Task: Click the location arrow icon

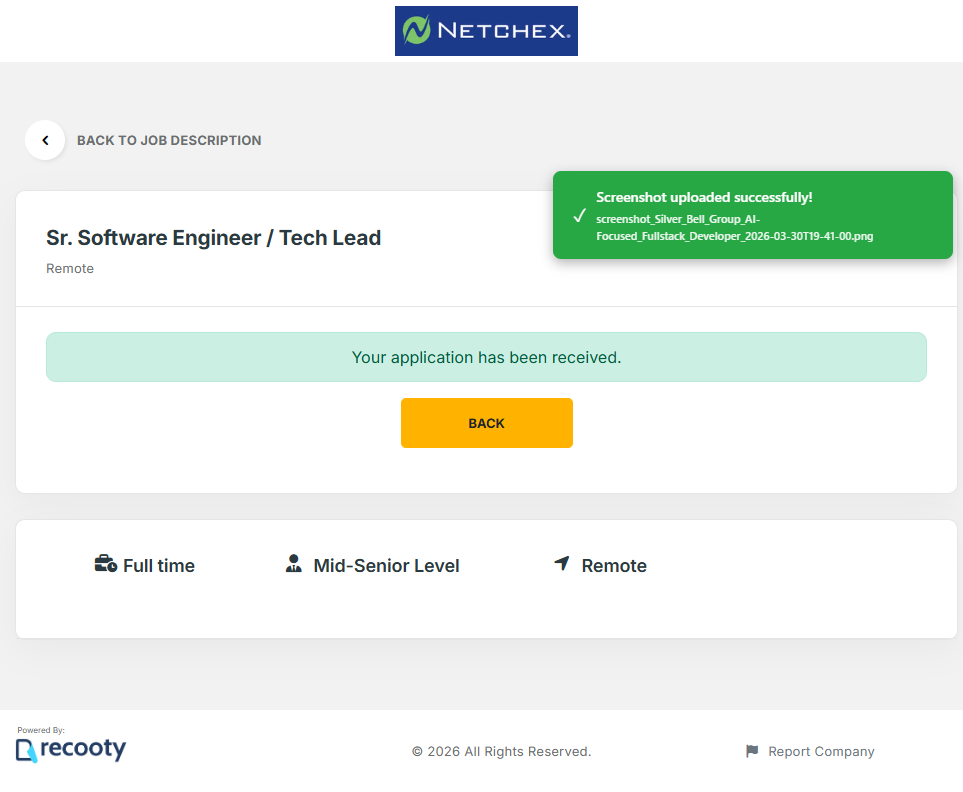Action: (562, 564)
